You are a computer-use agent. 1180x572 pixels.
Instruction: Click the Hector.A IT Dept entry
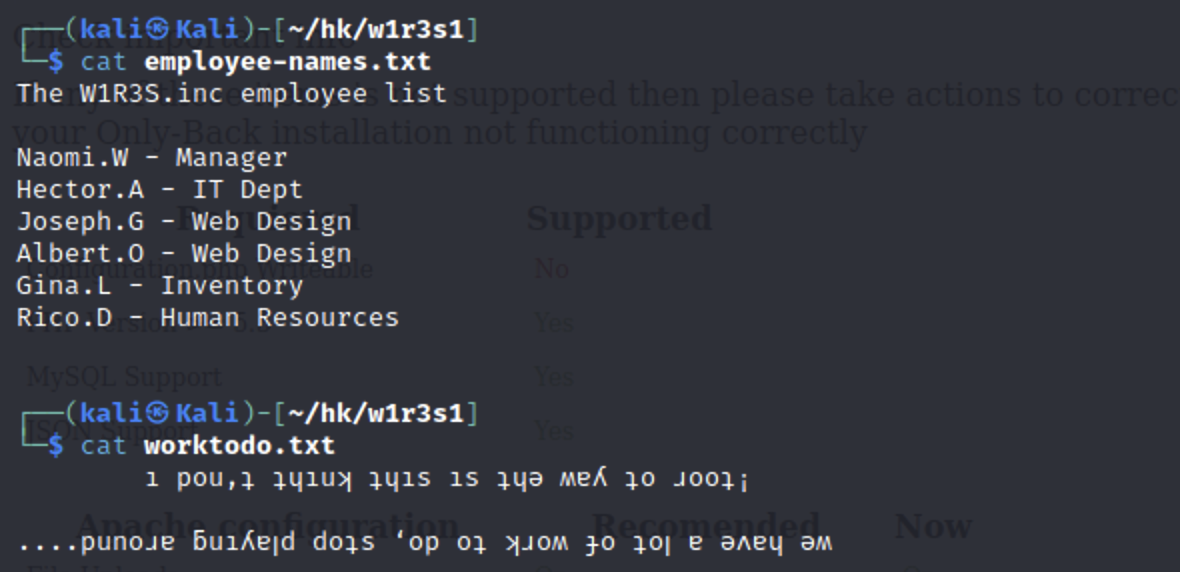pyautogui.click(x=159, y=190)
